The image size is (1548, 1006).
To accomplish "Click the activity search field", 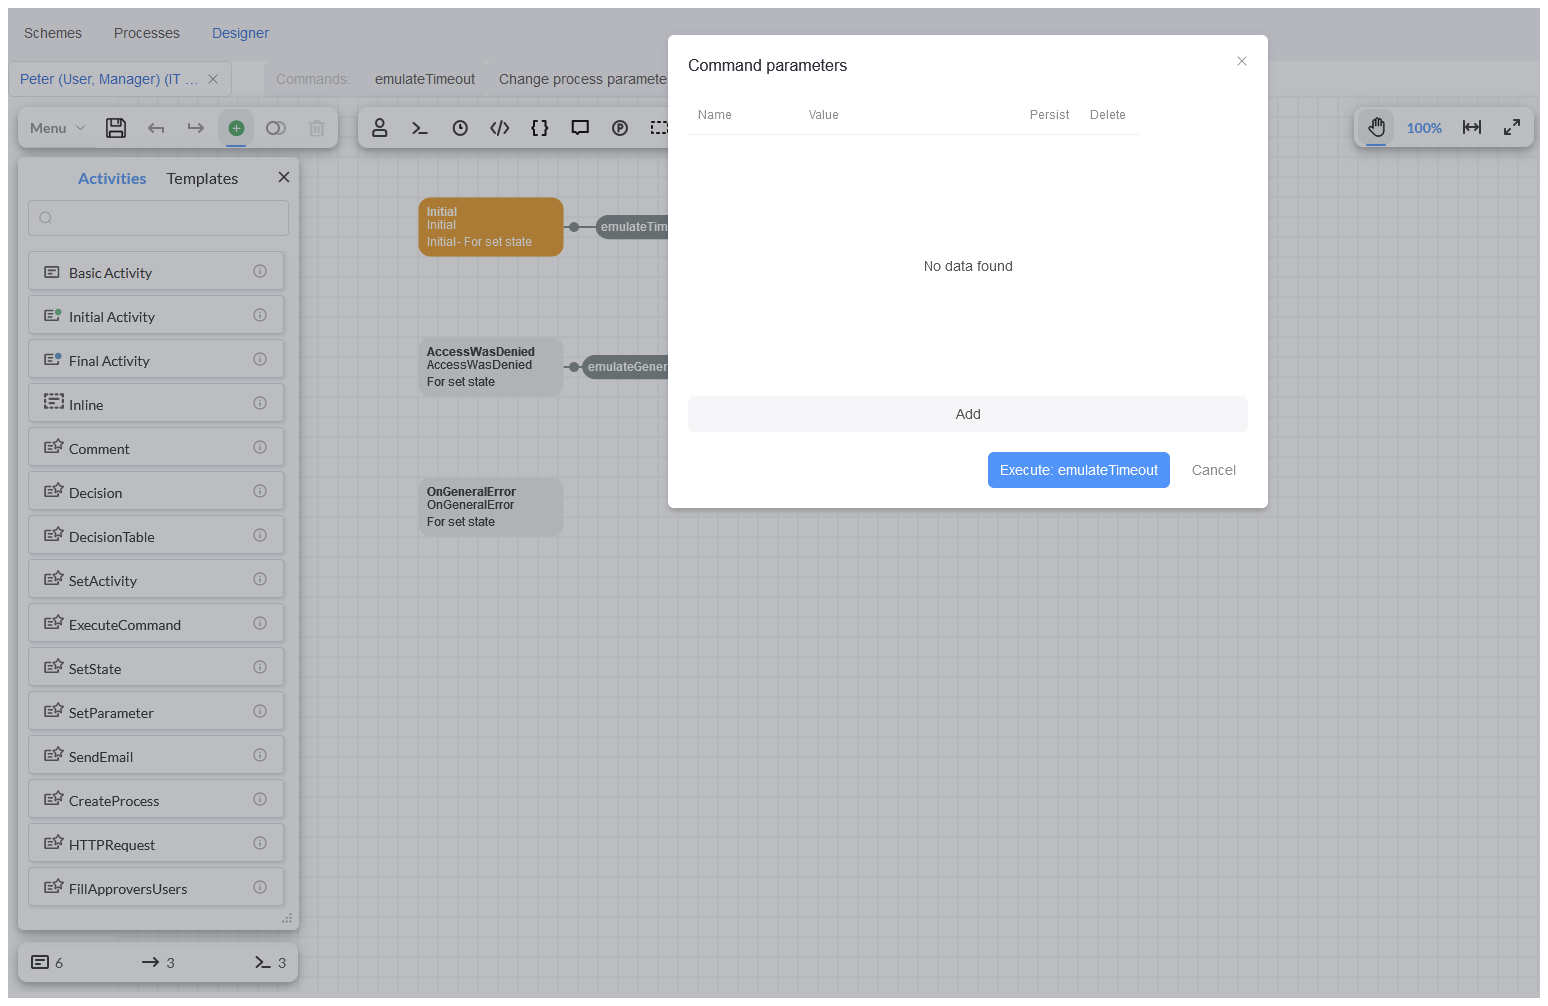I will click(x=158, y=218).
